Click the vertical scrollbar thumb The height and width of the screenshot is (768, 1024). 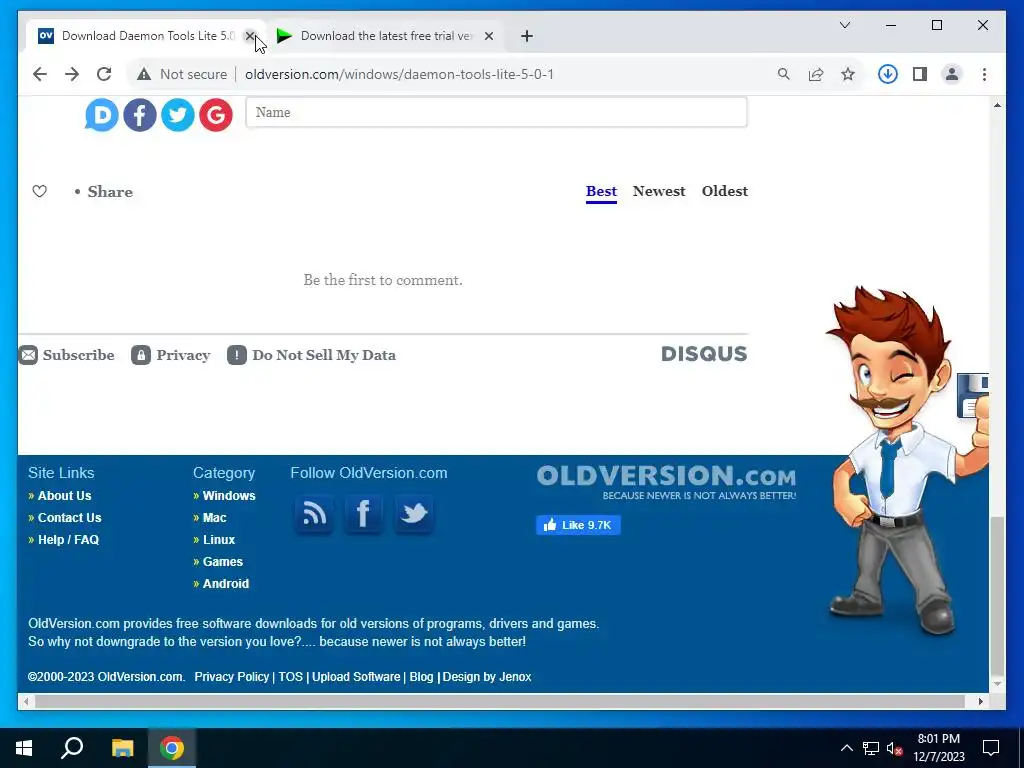(x=997, y=595)
